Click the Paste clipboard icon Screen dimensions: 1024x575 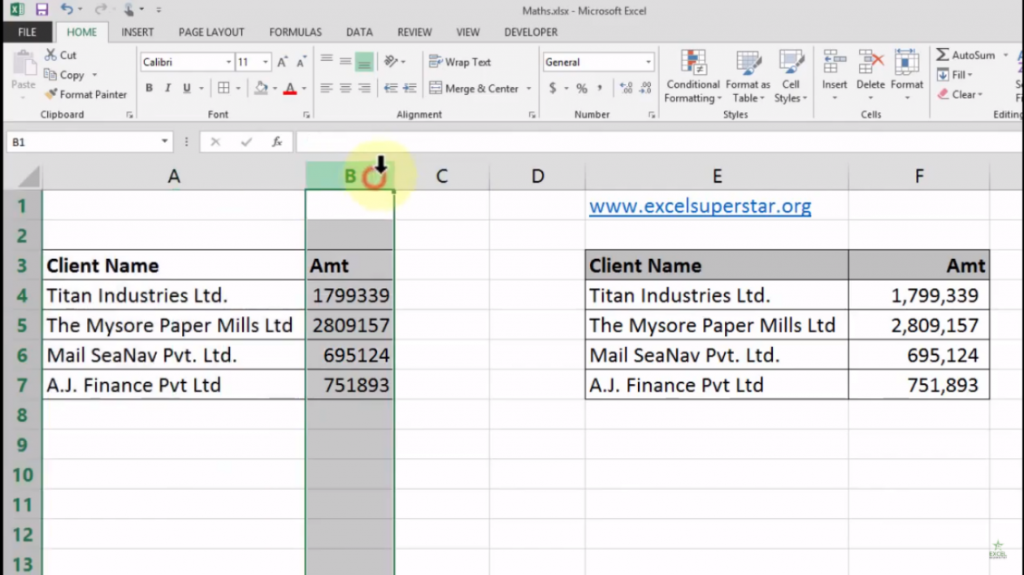24,65
